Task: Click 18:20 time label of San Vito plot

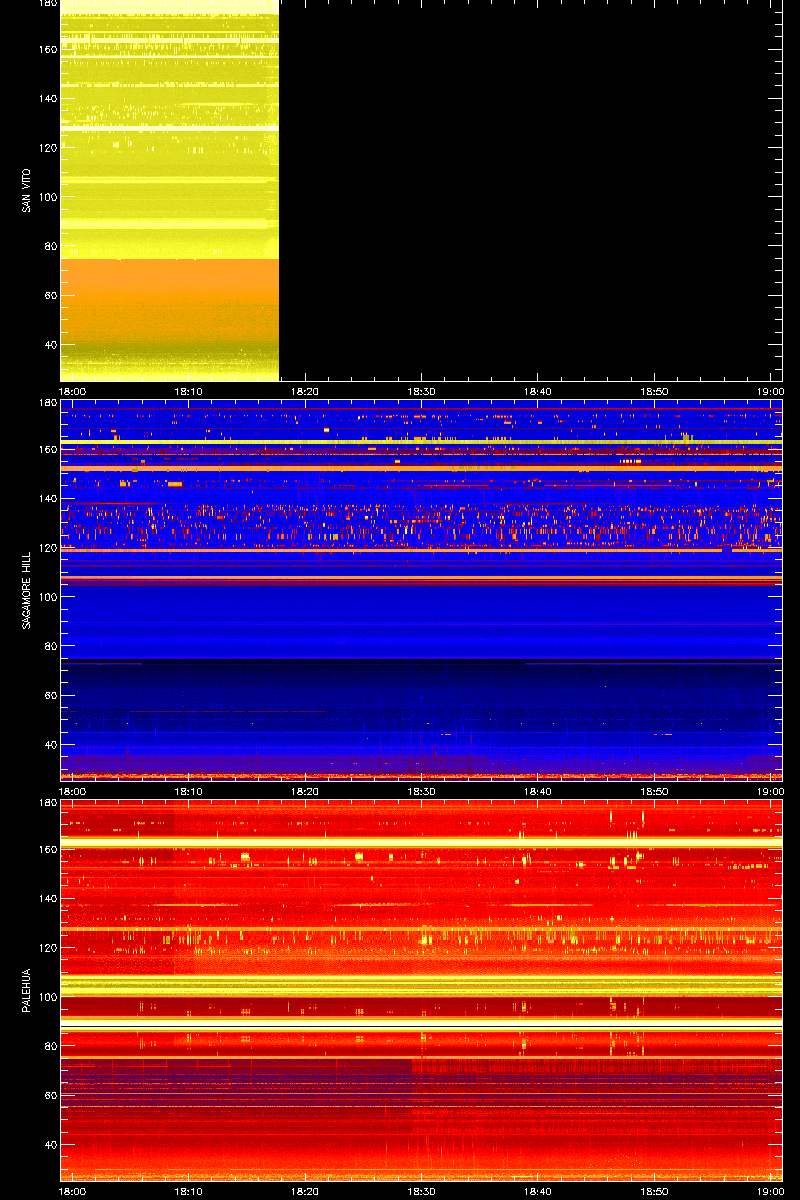Action: point(305,392)
